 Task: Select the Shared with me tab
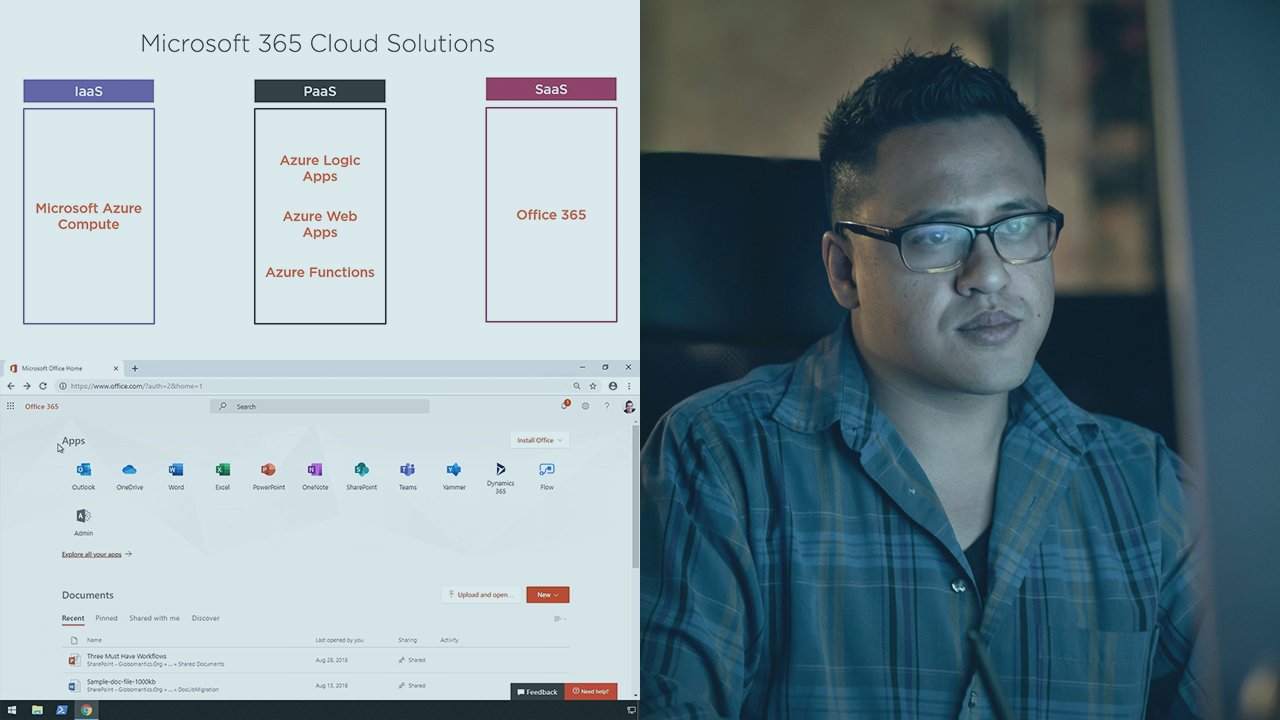coord(154,618)
